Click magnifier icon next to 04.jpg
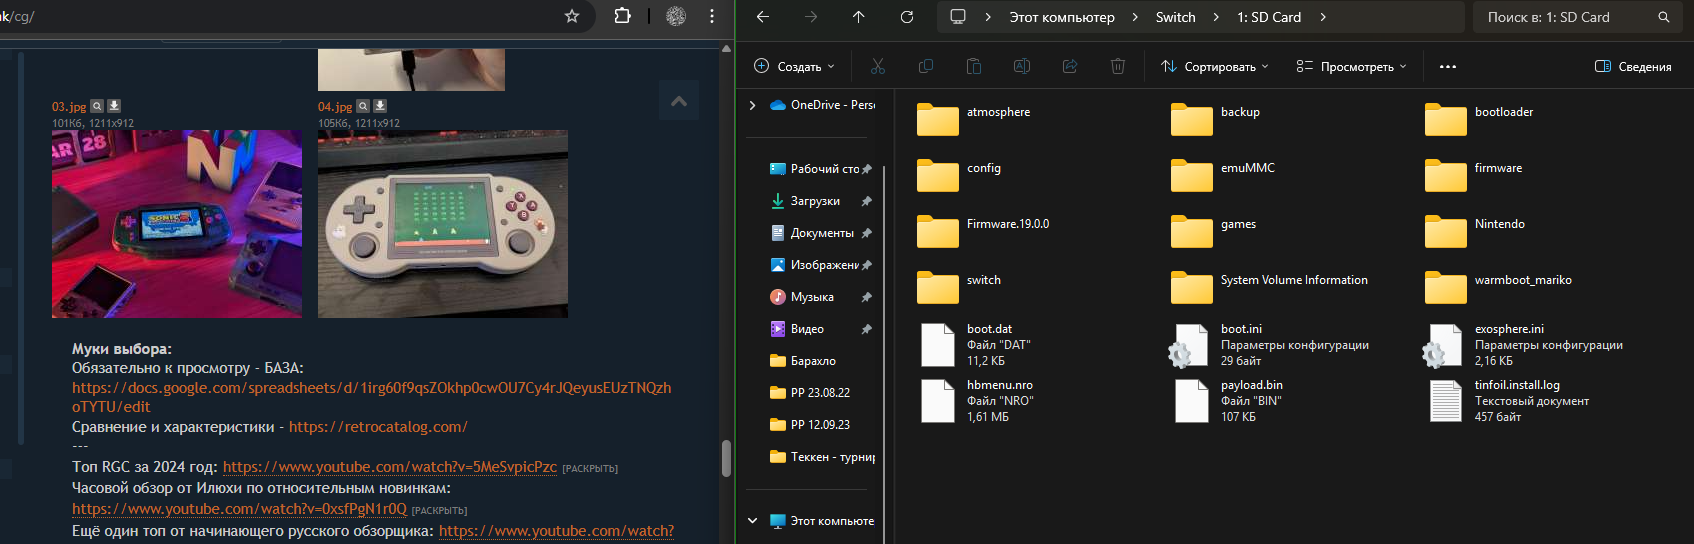 pyautogui.click(x=363, y=106)
